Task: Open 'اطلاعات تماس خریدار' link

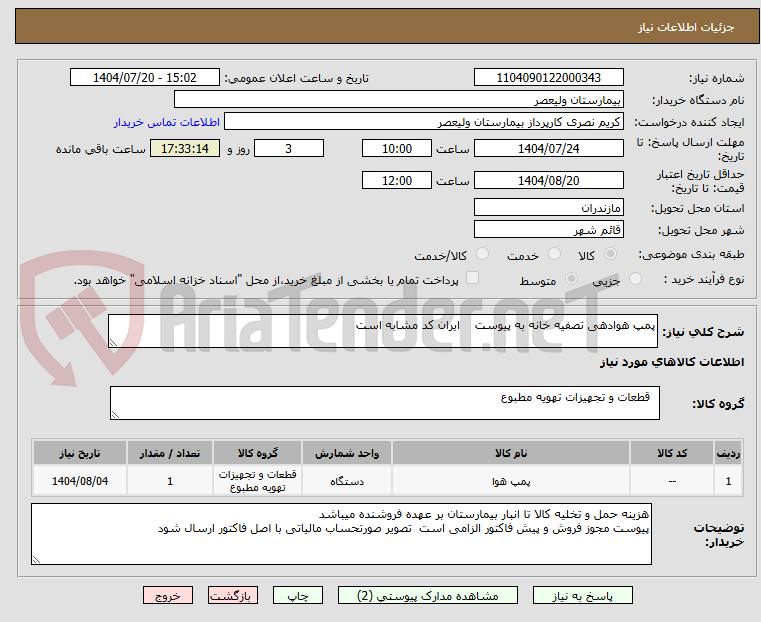Action: [167, 122]
